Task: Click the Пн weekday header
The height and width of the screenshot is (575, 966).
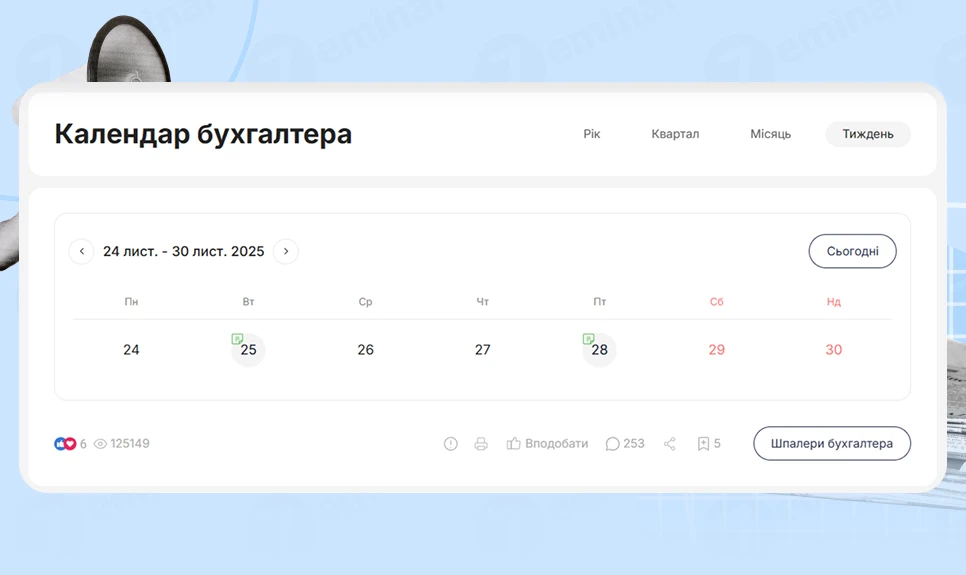Action: tap(131, 302)
